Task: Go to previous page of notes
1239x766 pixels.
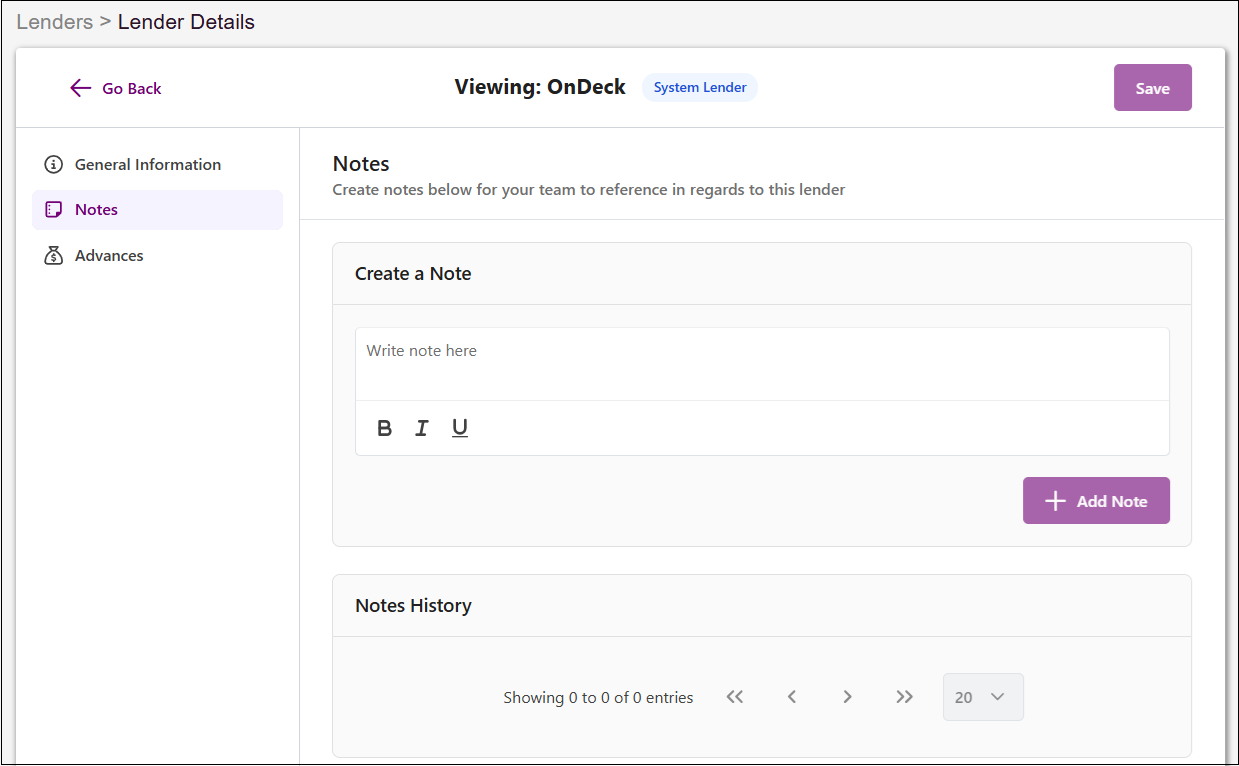Action: (791, 697)
